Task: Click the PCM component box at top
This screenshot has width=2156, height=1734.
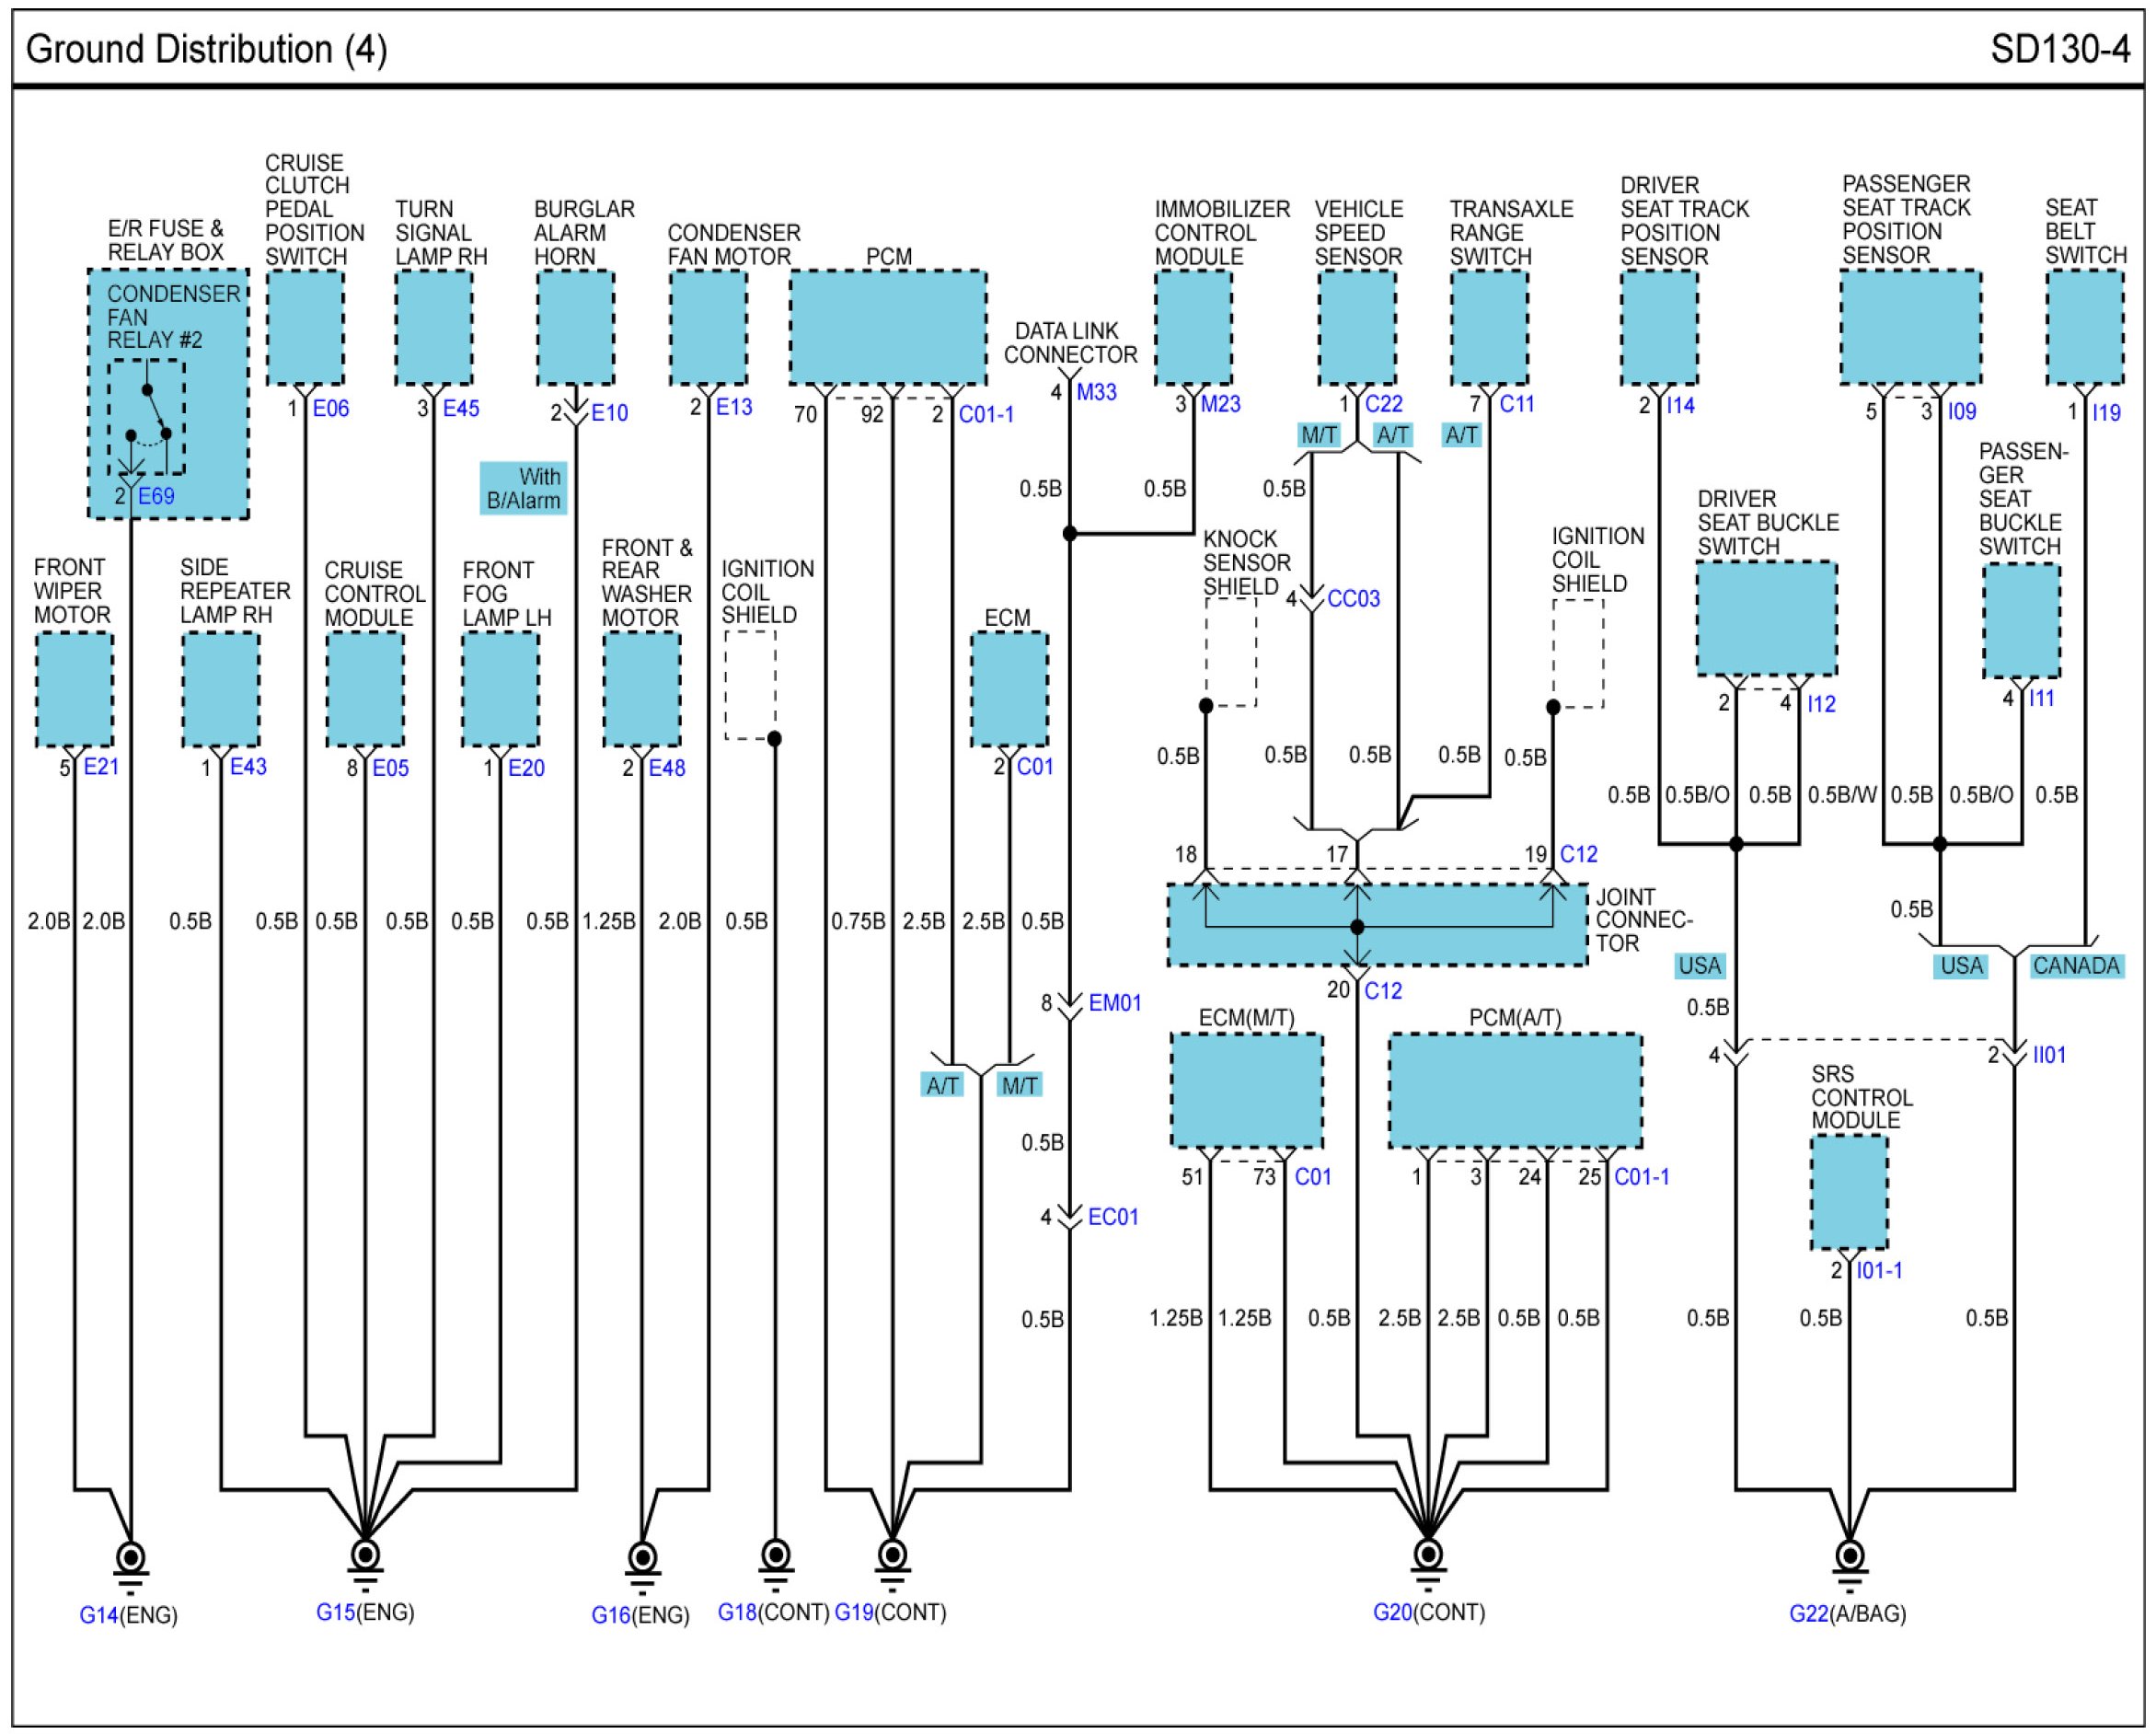Action: point(888,326)
